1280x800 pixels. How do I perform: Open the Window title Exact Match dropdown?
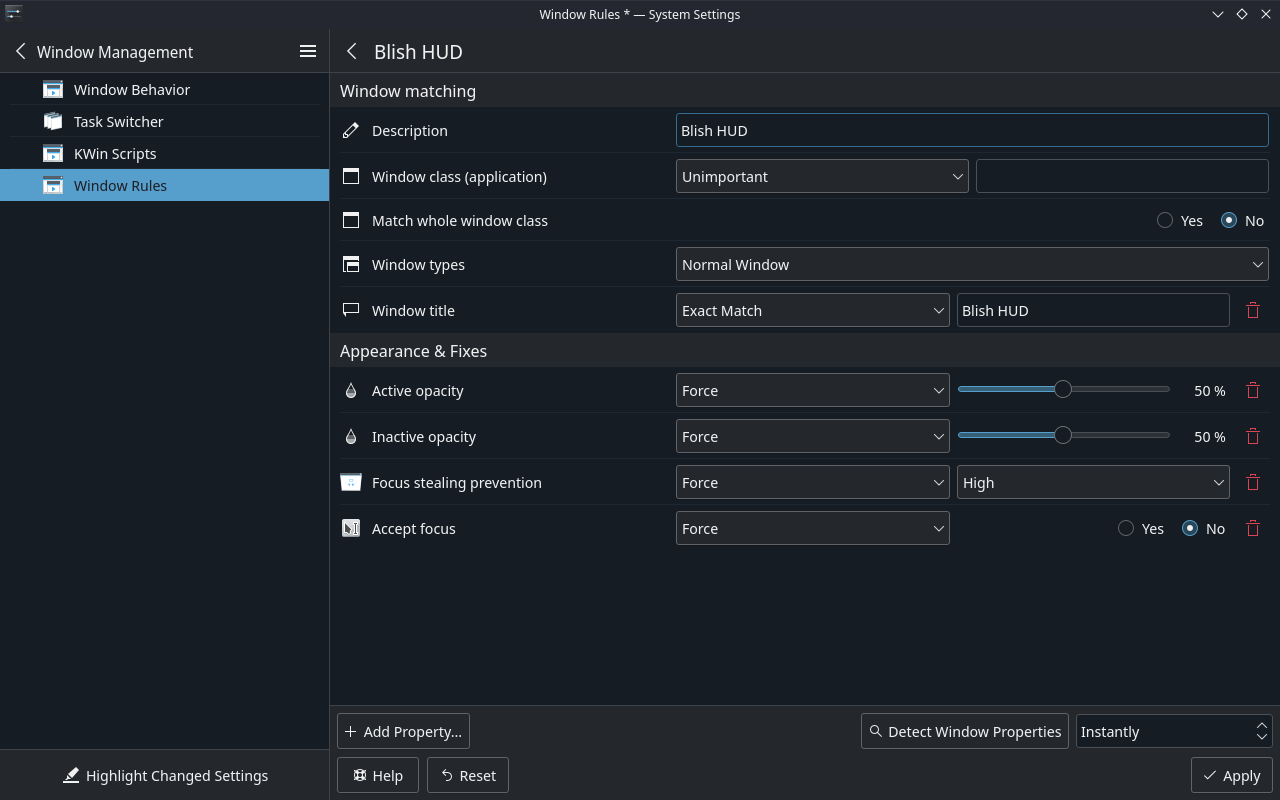tap(813, 310)
